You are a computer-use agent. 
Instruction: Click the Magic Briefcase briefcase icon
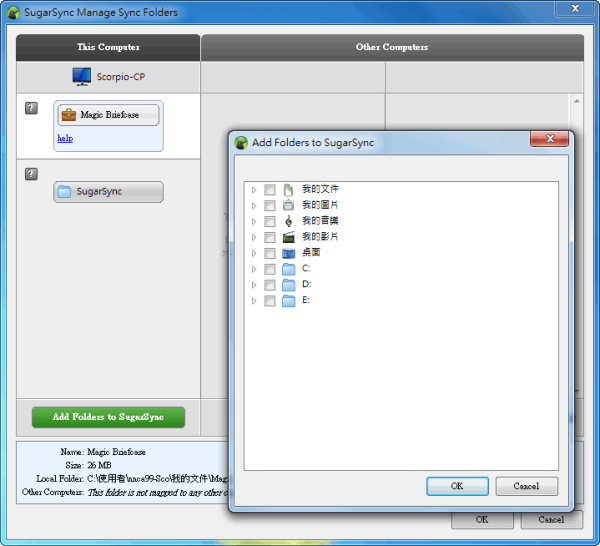tap(69, 114)
